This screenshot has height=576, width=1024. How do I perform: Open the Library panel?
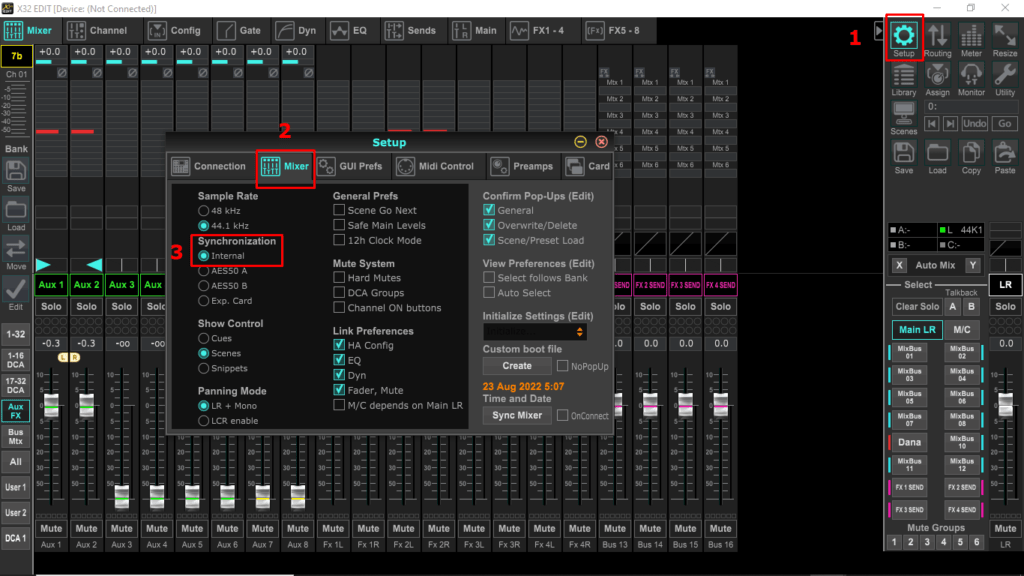[x=903, y=77]
